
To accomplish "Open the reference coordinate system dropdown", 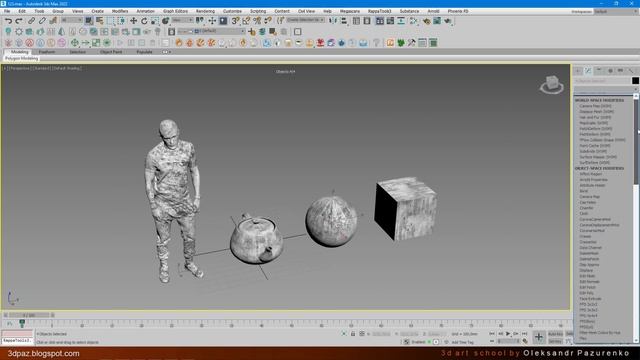I will (x=182, y=20).
